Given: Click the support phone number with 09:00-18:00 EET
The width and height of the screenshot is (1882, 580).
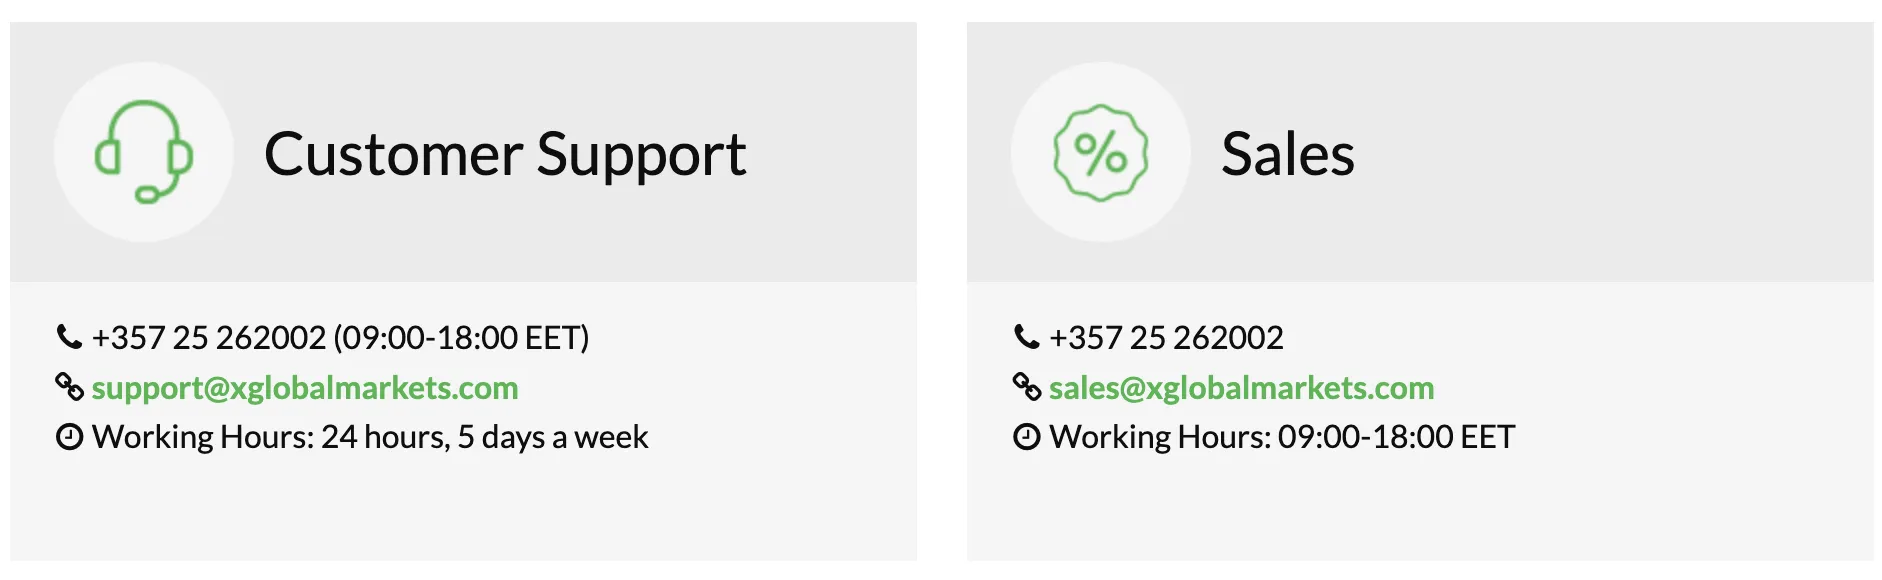Looking at the screenshot, I should click(x=340, y=338).
